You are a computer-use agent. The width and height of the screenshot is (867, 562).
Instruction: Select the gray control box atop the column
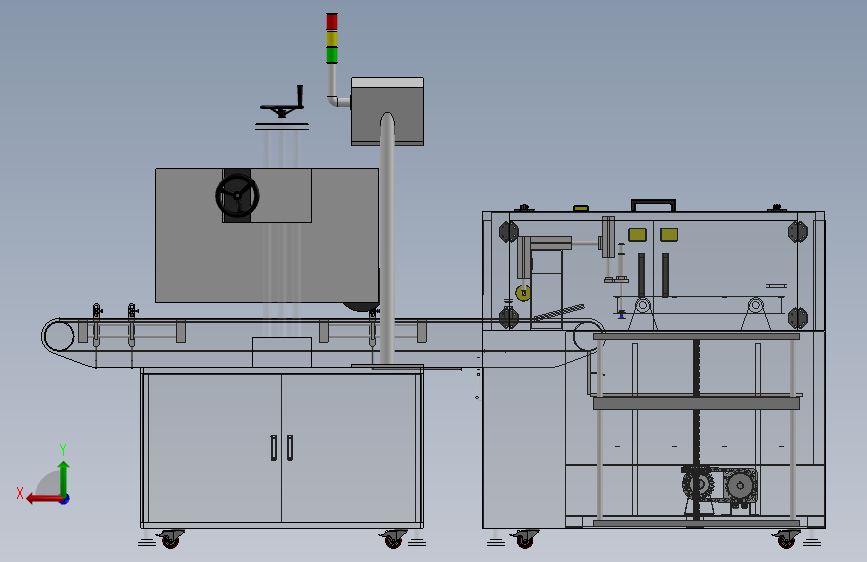click(x=388, y=111)
